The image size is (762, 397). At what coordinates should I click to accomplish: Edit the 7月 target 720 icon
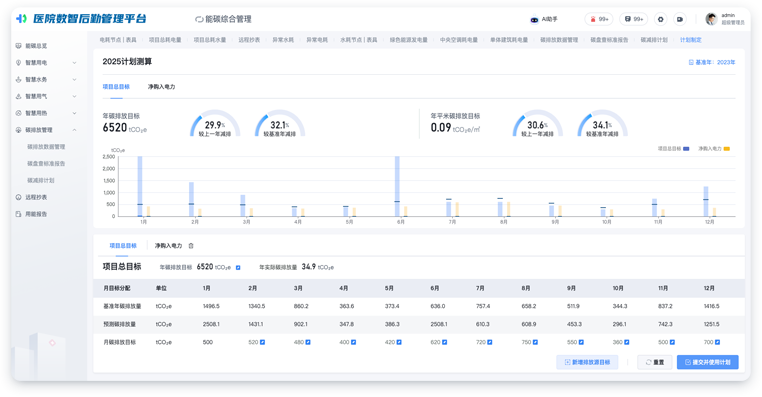coord(489,342)
